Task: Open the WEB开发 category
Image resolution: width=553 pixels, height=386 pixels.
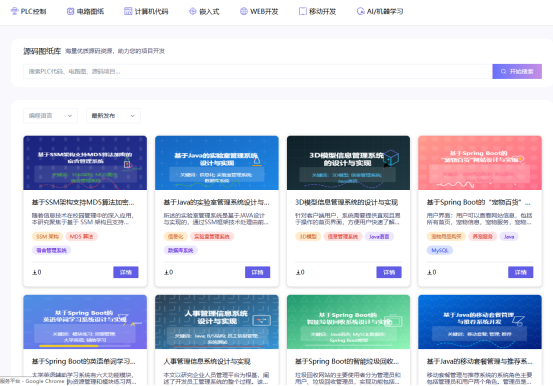Action: [259, 11]
